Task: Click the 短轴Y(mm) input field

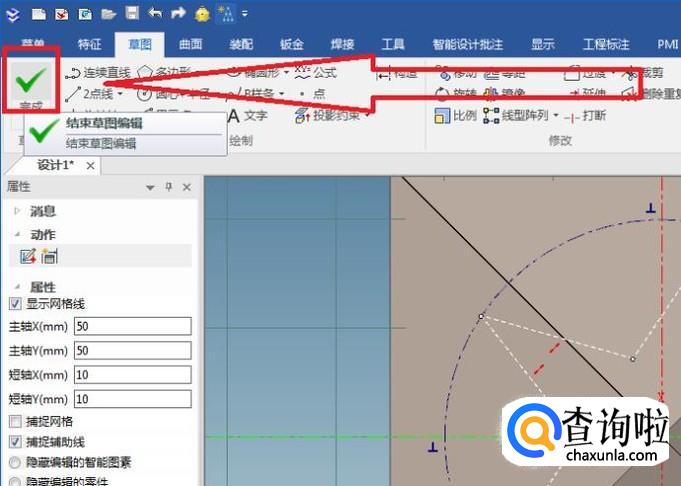Action: (133, 399)
